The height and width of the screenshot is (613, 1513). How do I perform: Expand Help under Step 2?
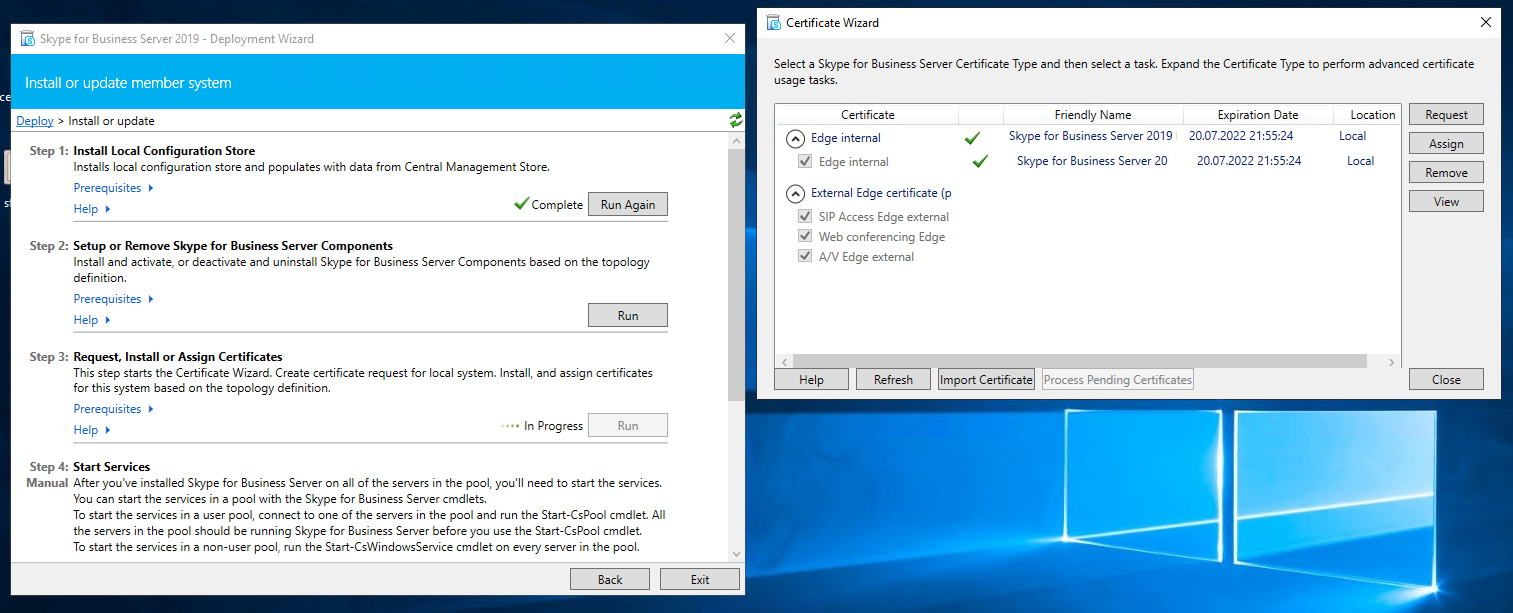point(92,320)
